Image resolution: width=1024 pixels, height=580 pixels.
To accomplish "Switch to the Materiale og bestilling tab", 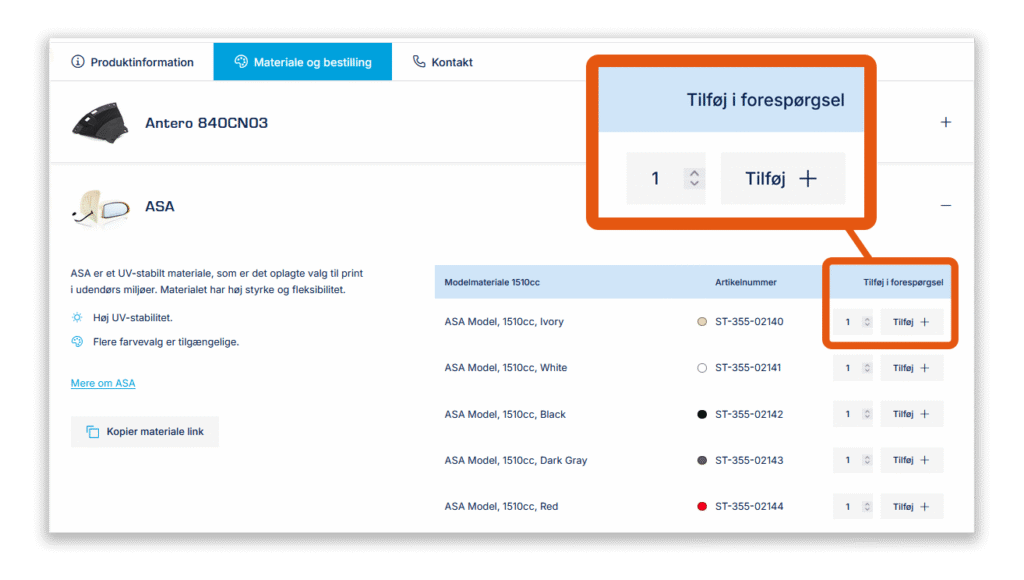I will coord(302,62).
